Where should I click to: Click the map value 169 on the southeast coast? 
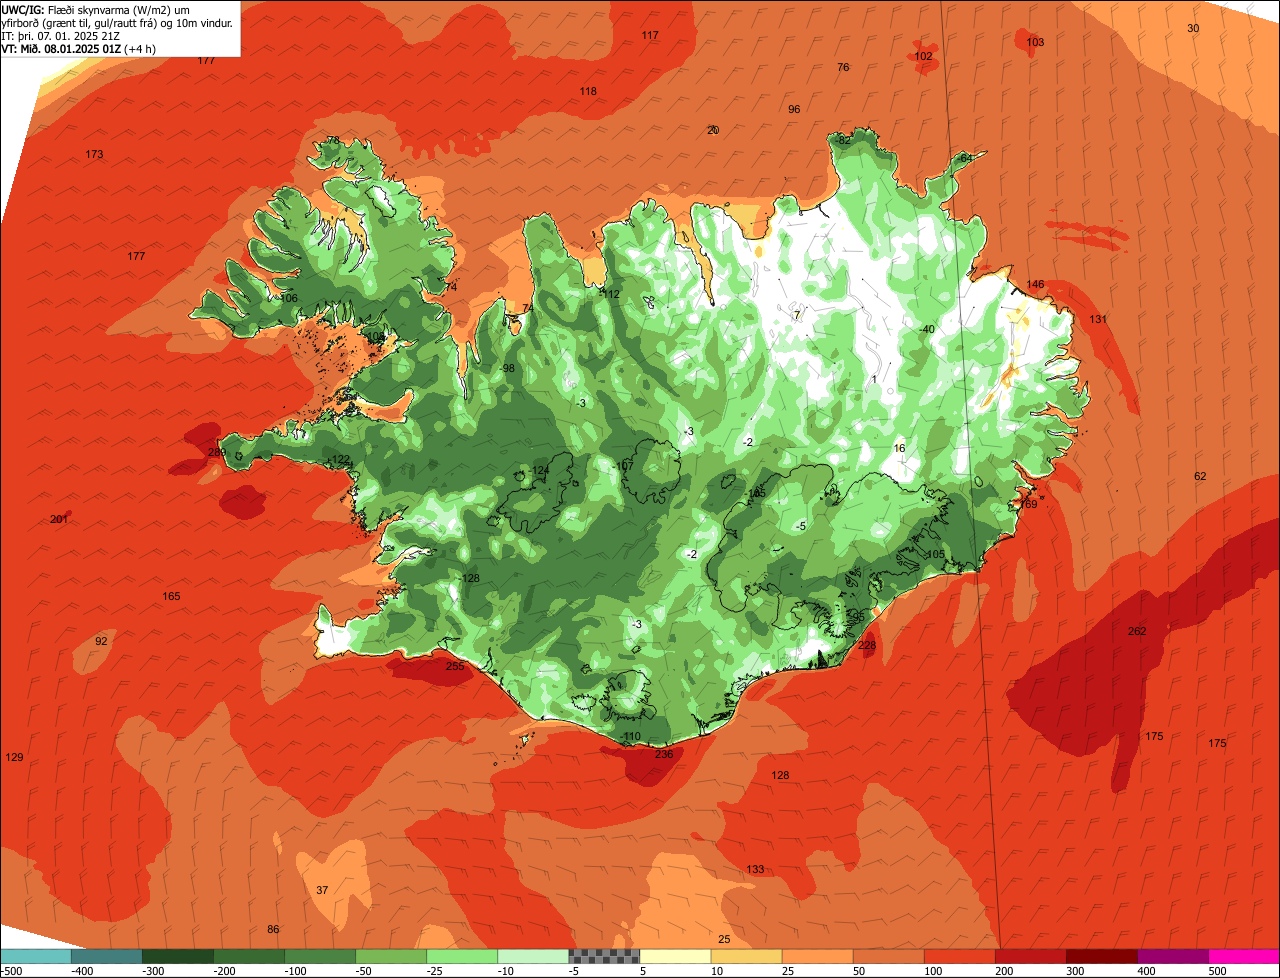pyautogui.click(x=1028, y=505)
